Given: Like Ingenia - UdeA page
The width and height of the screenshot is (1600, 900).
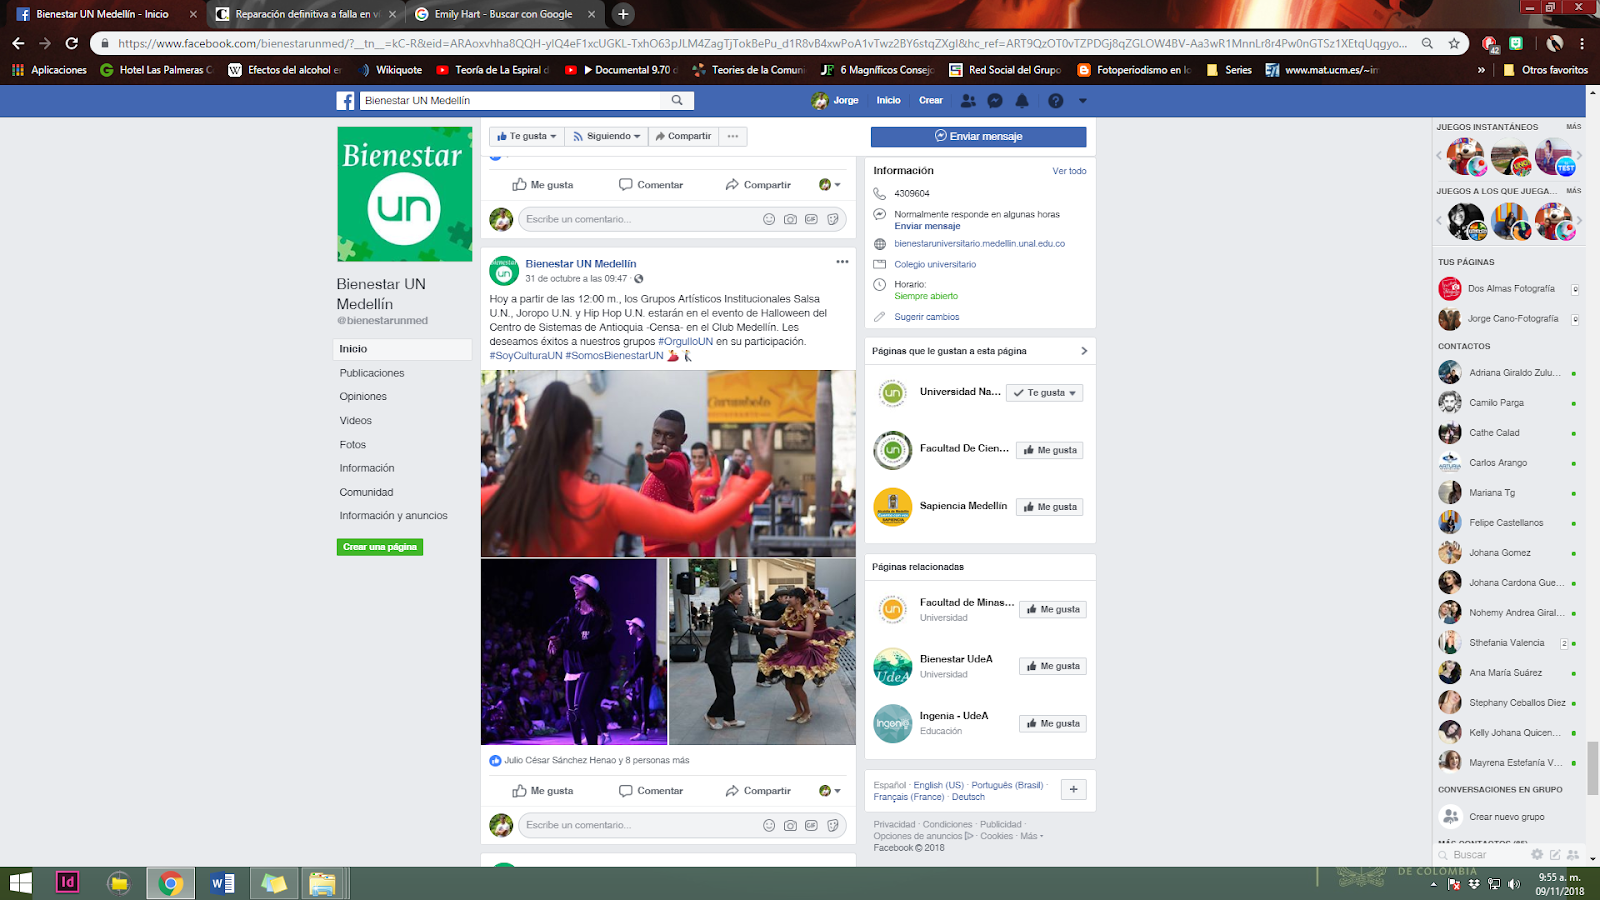Looking at the screenshot, I should tap(1052, 723).
